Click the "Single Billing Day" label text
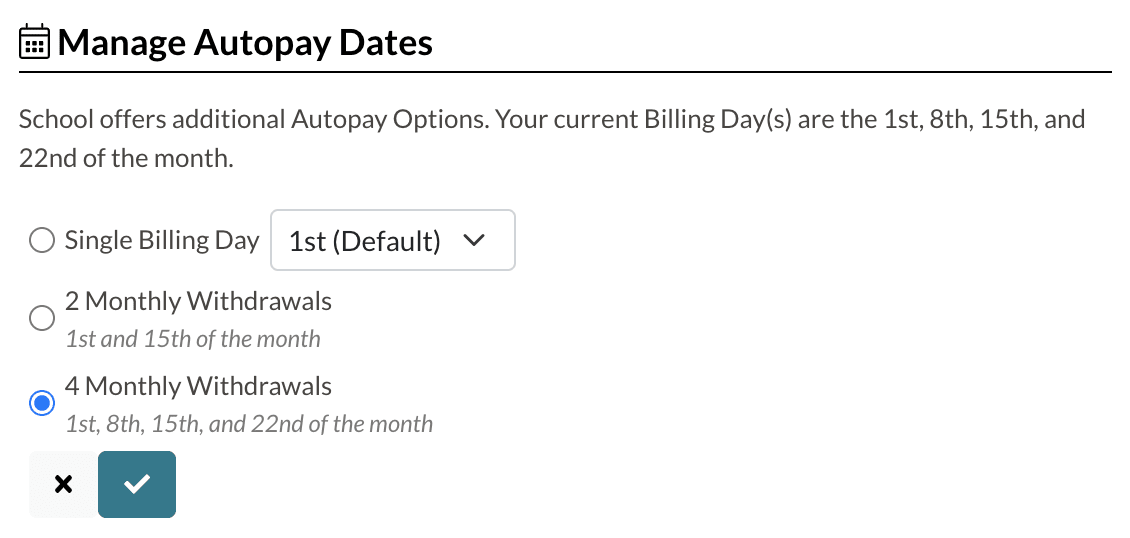Screen dimensions: 1130x538 point(162,241)
